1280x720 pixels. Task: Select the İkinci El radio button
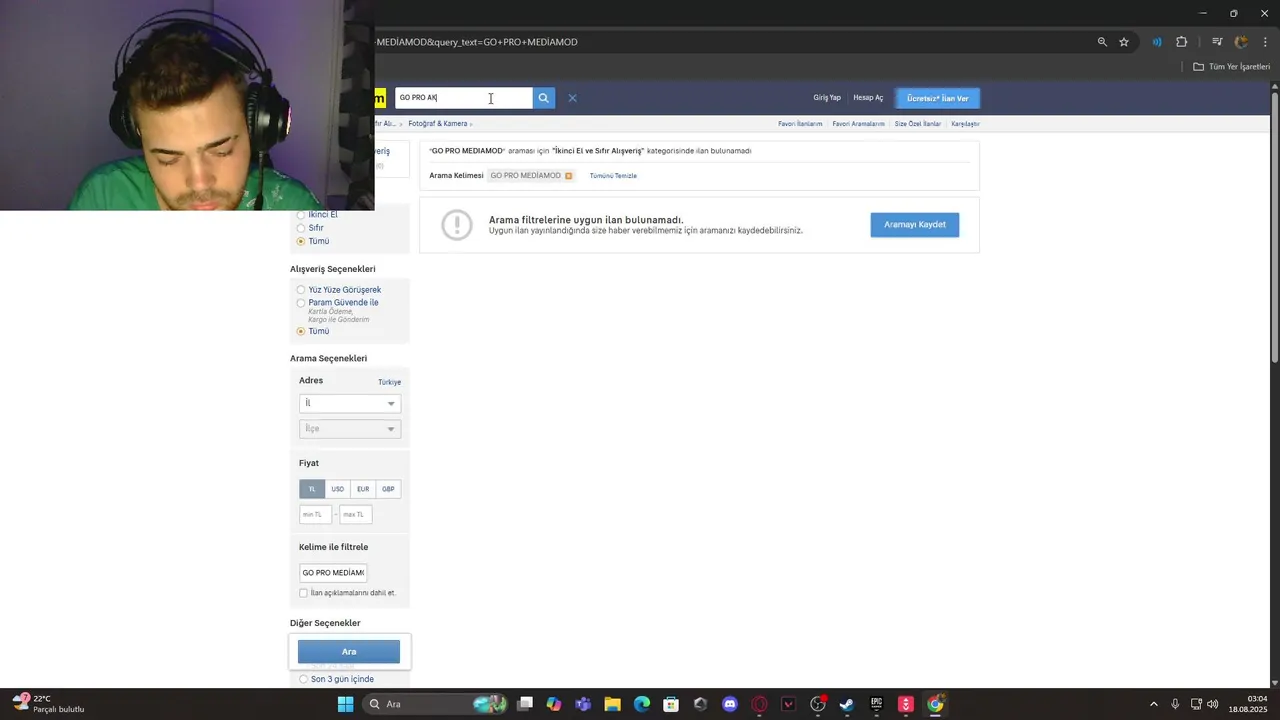[x=301, y=215]
